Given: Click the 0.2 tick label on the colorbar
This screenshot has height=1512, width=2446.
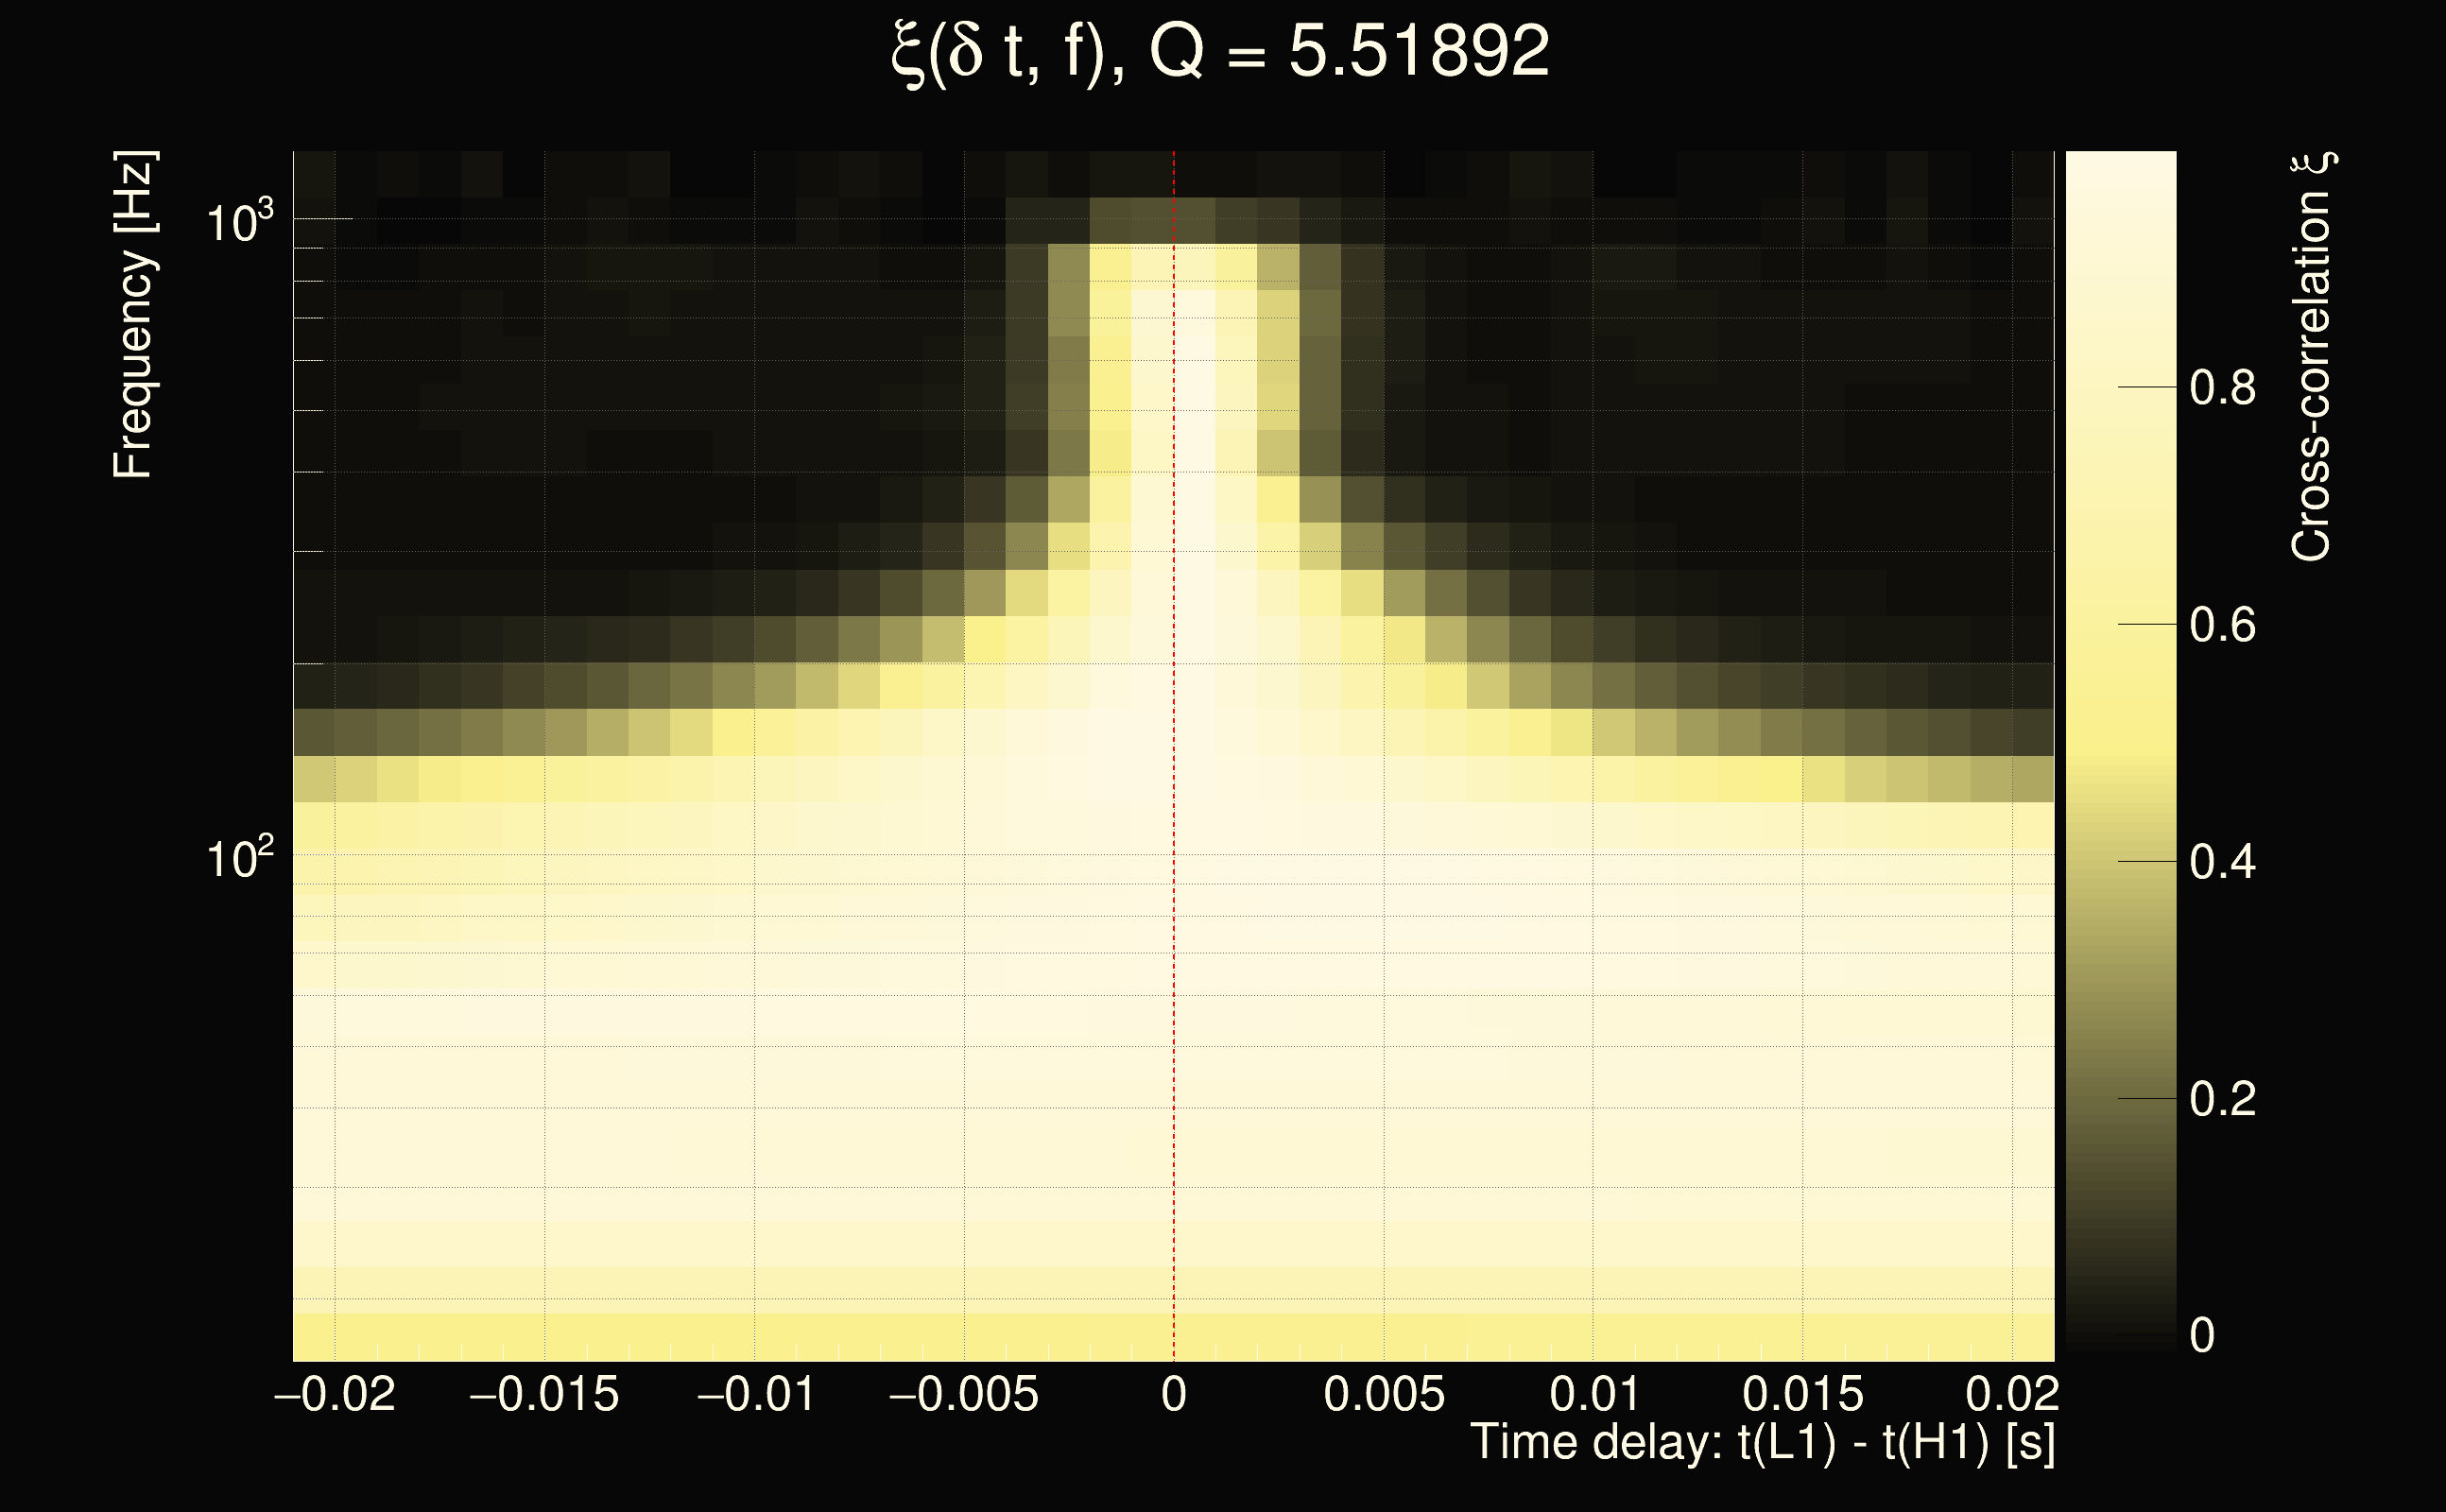Looking at the screenshot, I should click(x=2222, y=1100).
